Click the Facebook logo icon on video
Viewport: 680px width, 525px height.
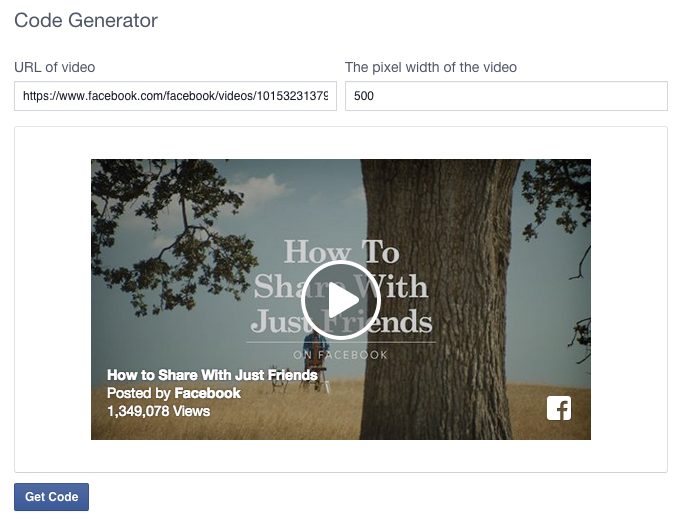(x=559, y=408)
